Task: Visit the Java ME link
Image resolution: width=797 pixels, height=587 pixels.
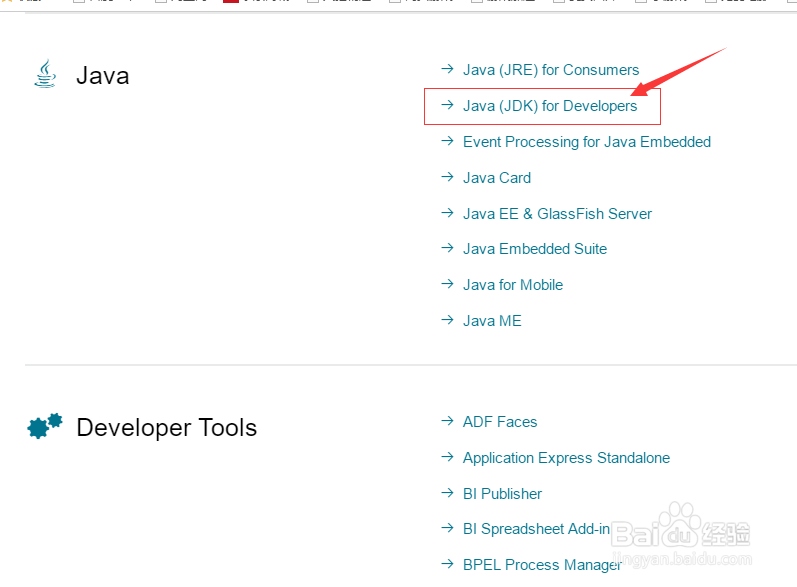Action: 492,321
